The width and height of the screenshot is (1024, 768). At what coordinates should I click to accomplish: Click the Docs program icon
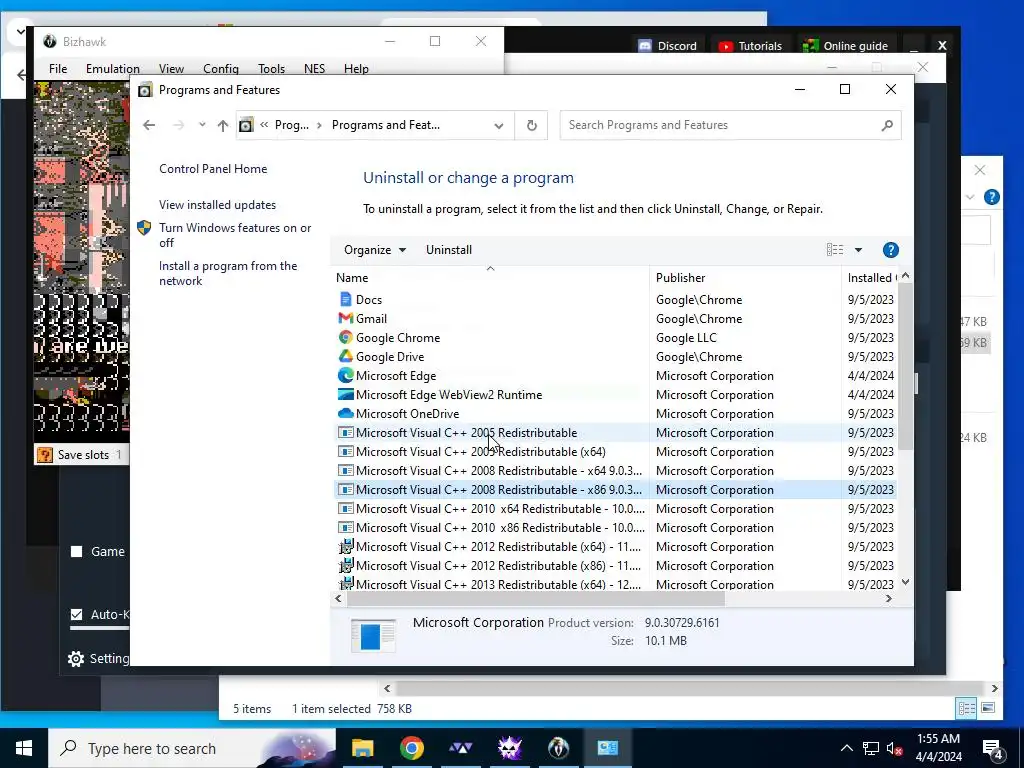[345, 300]
